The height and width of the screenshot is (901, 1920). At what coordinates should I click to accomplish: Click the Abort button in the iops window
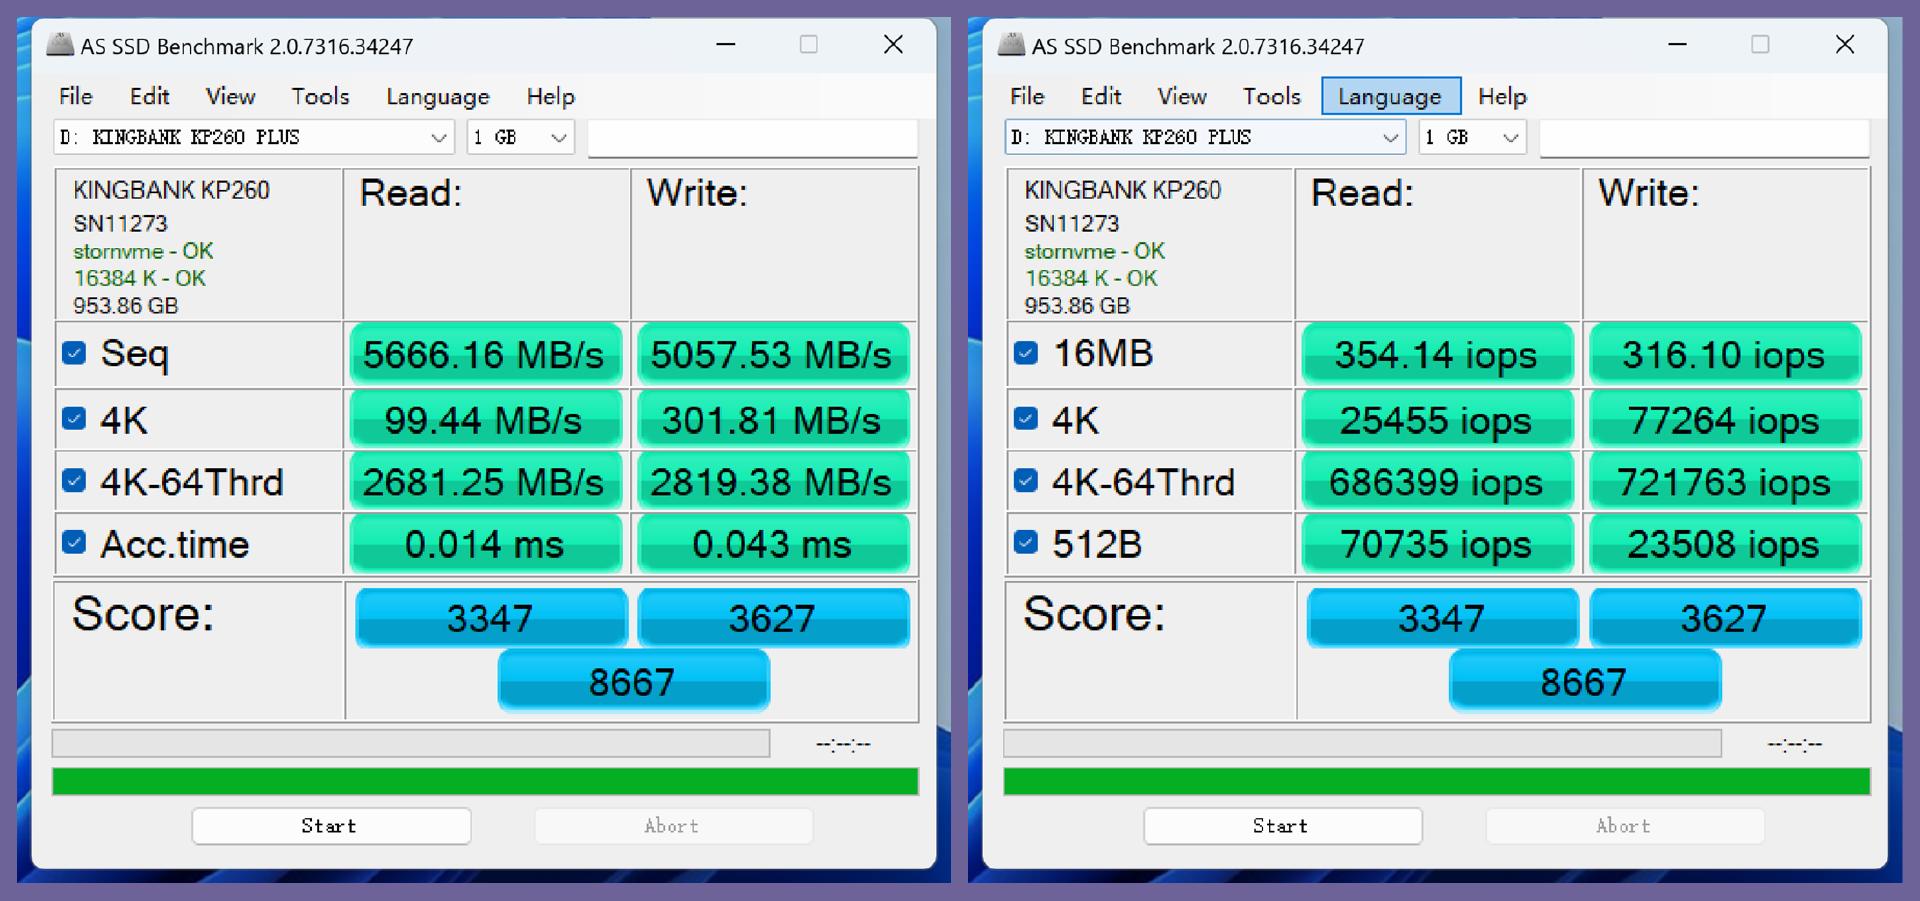click(x=1625, y=826)
